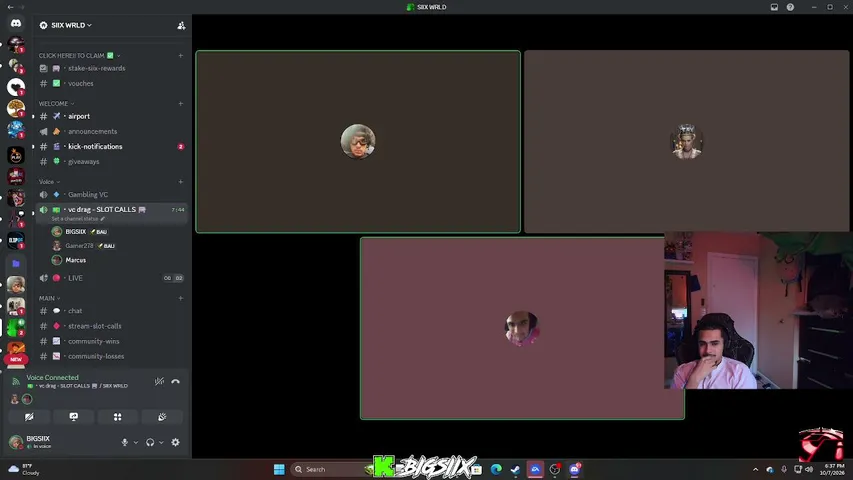Viewport: 853px width, 480px height.
Task: Open the Help question mark icon
Action: click(x=790, y=7)
